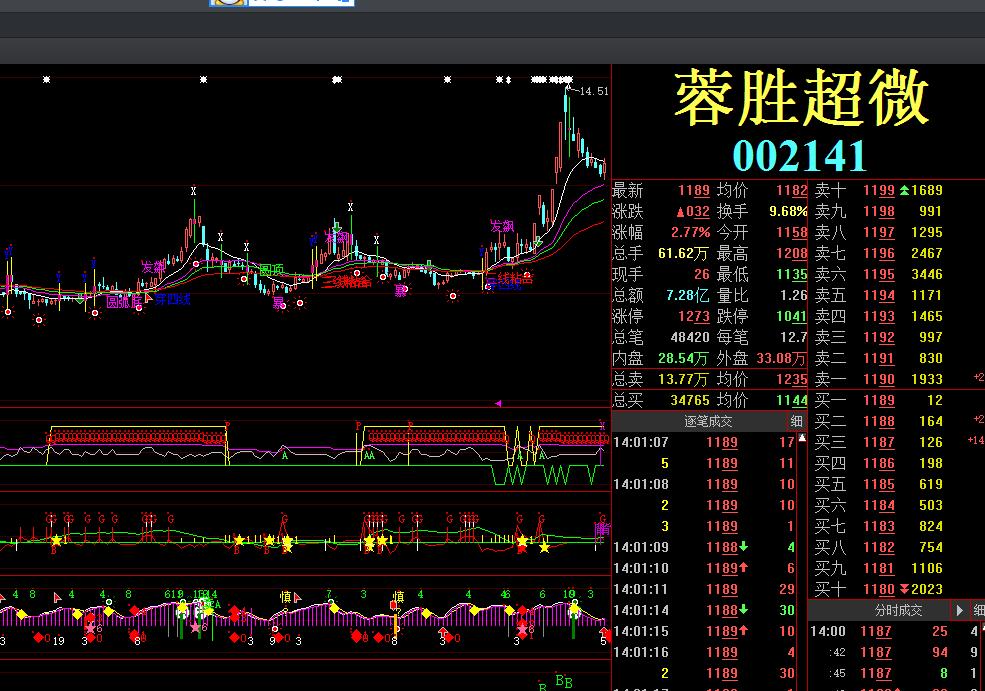Expand the arrow next to 分时成交
The width and height of the screenshot is (985, 691).
coord(959,610)
